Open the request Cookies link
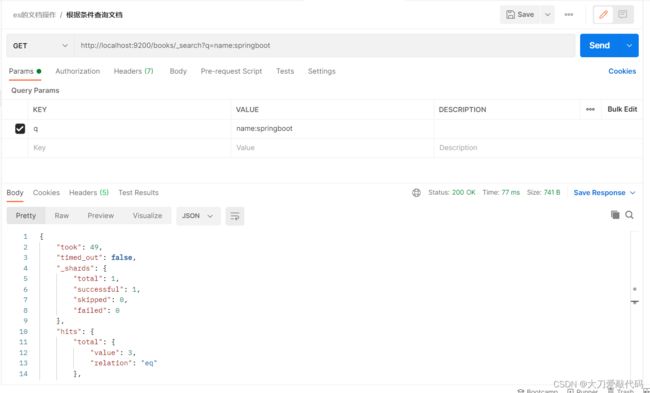650x393 pixels. pyautogui.click(x=622, y=71)
